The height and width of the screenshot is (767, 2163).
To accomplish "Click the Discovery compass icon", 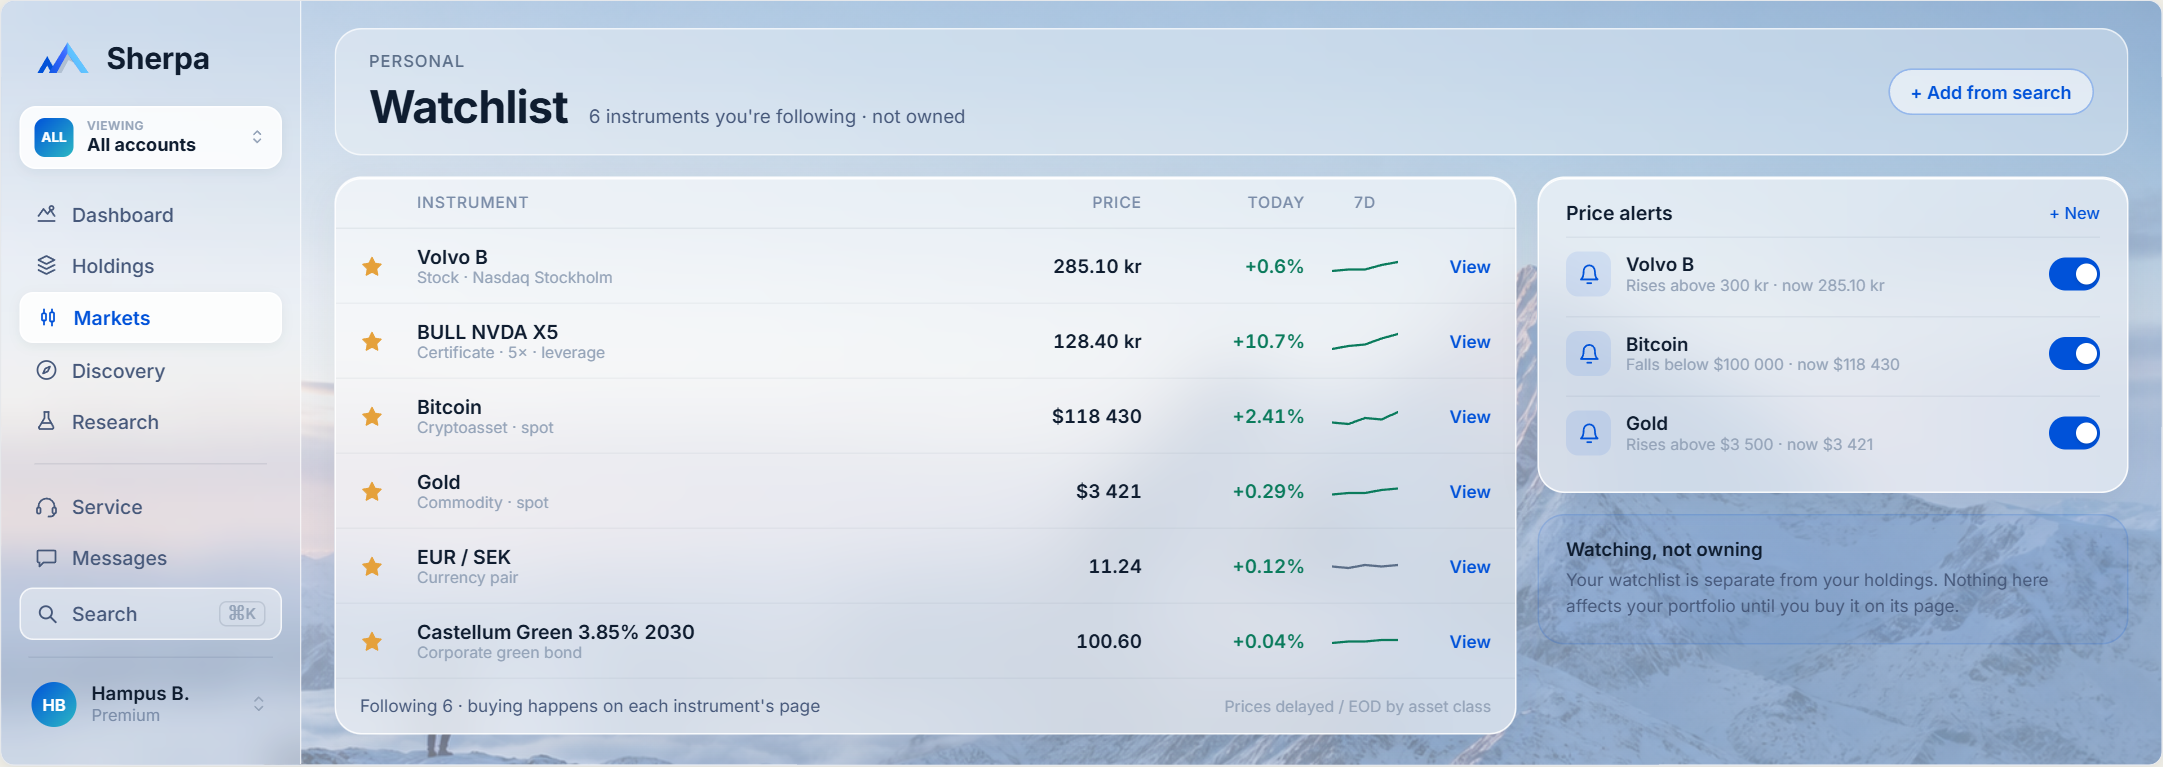I will (46, 370).
